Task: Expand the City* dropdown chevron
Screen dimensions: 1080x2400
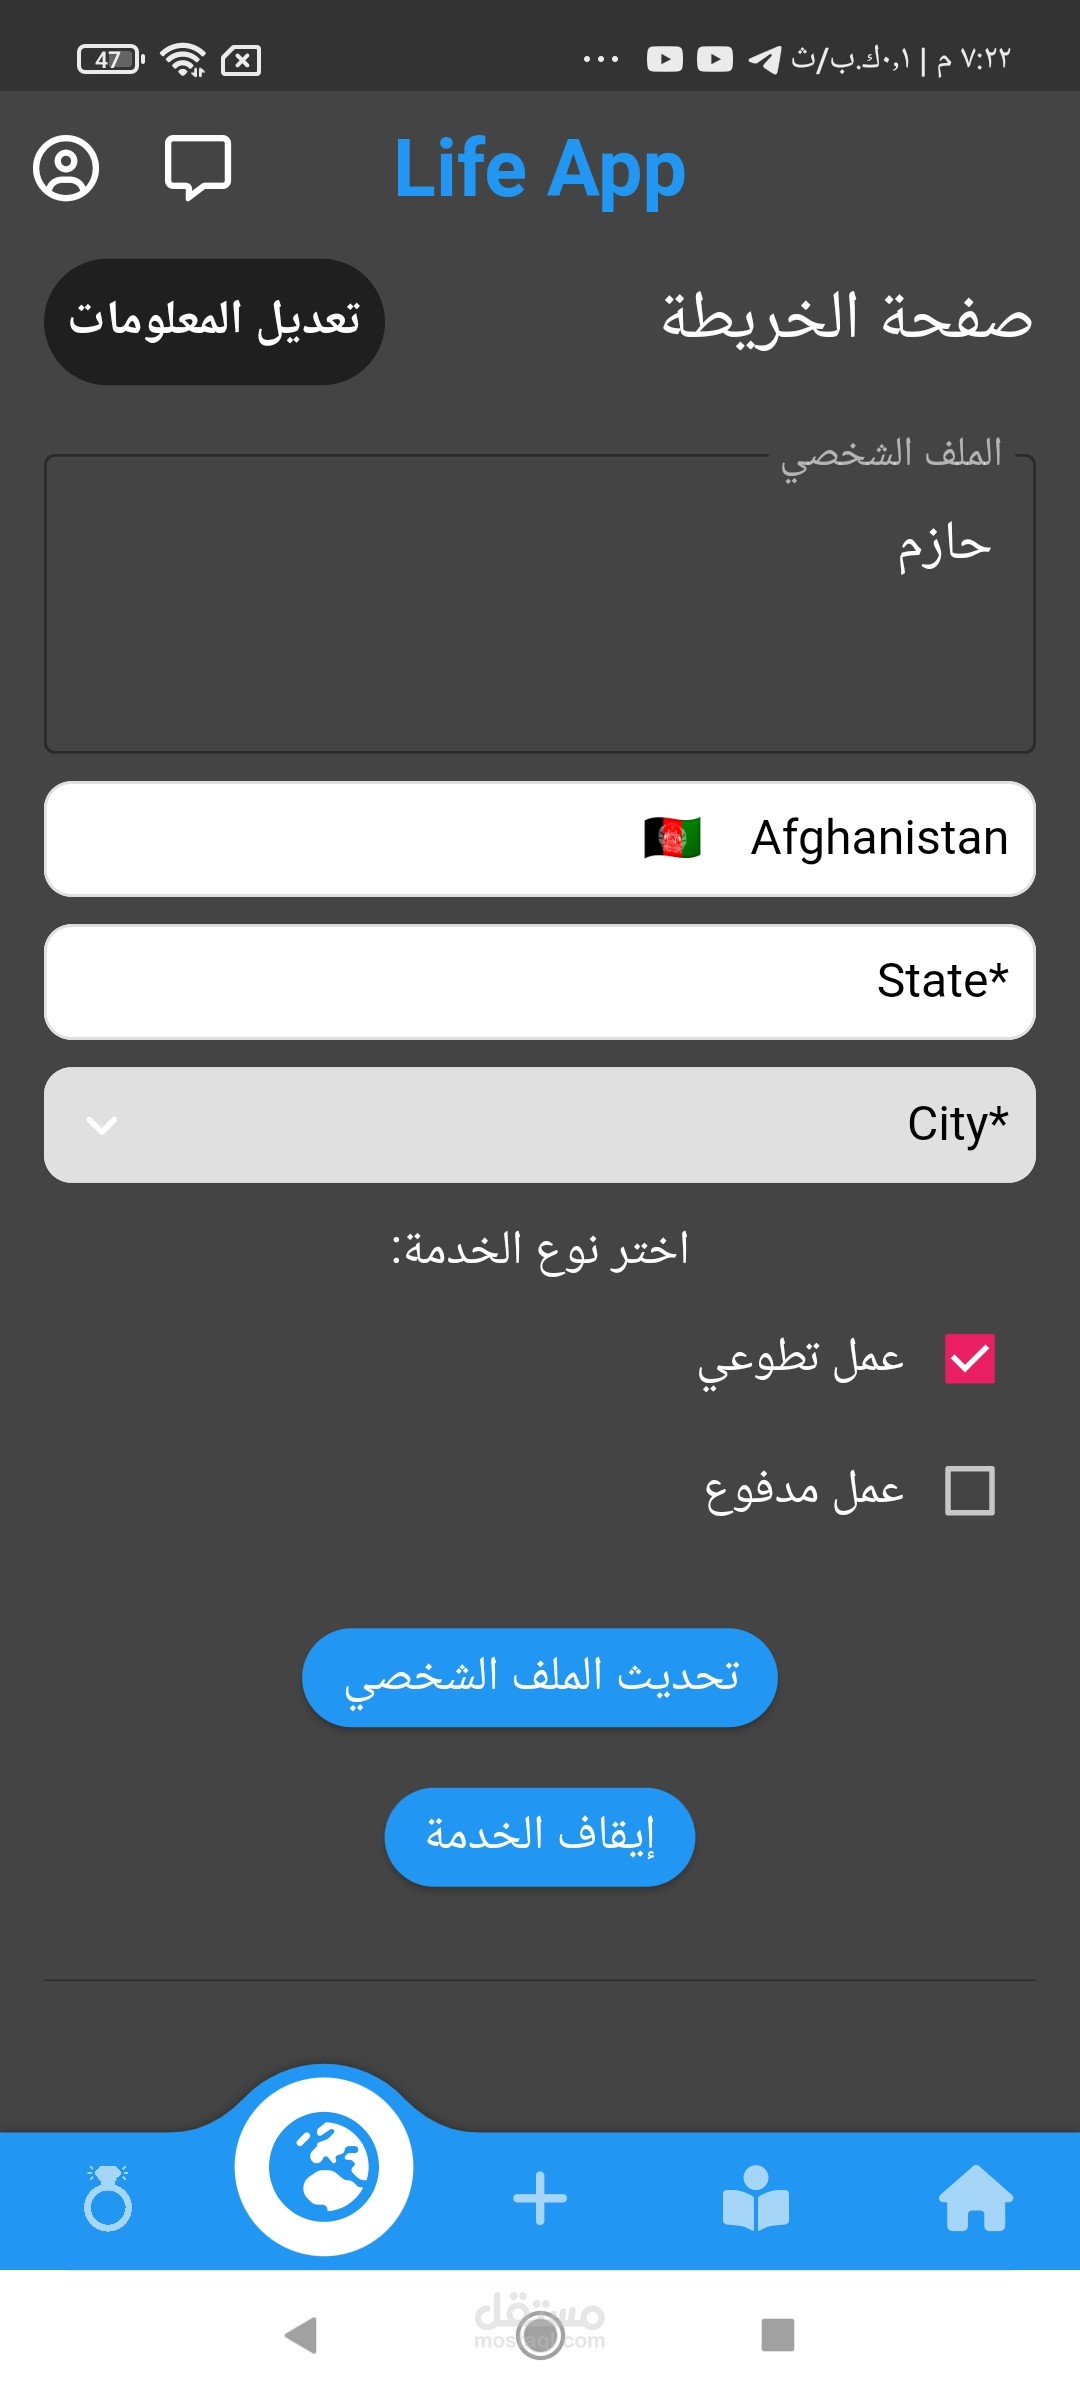Action: (102, 1125)
